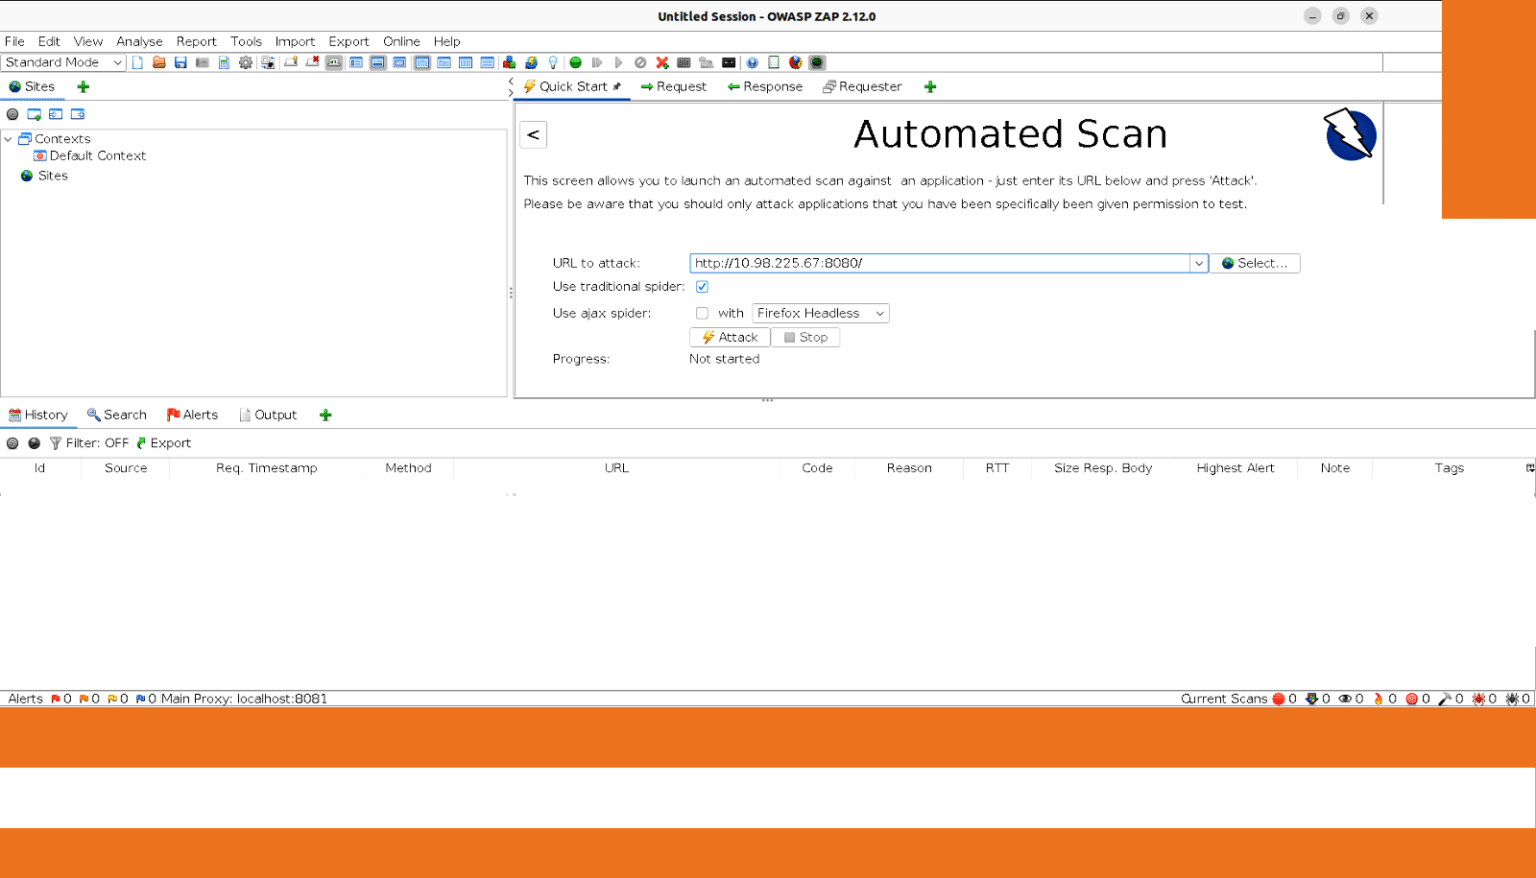Click the light bulb toolbar icon
This screenshot has width=1536, height=878.
coord(553,62)
